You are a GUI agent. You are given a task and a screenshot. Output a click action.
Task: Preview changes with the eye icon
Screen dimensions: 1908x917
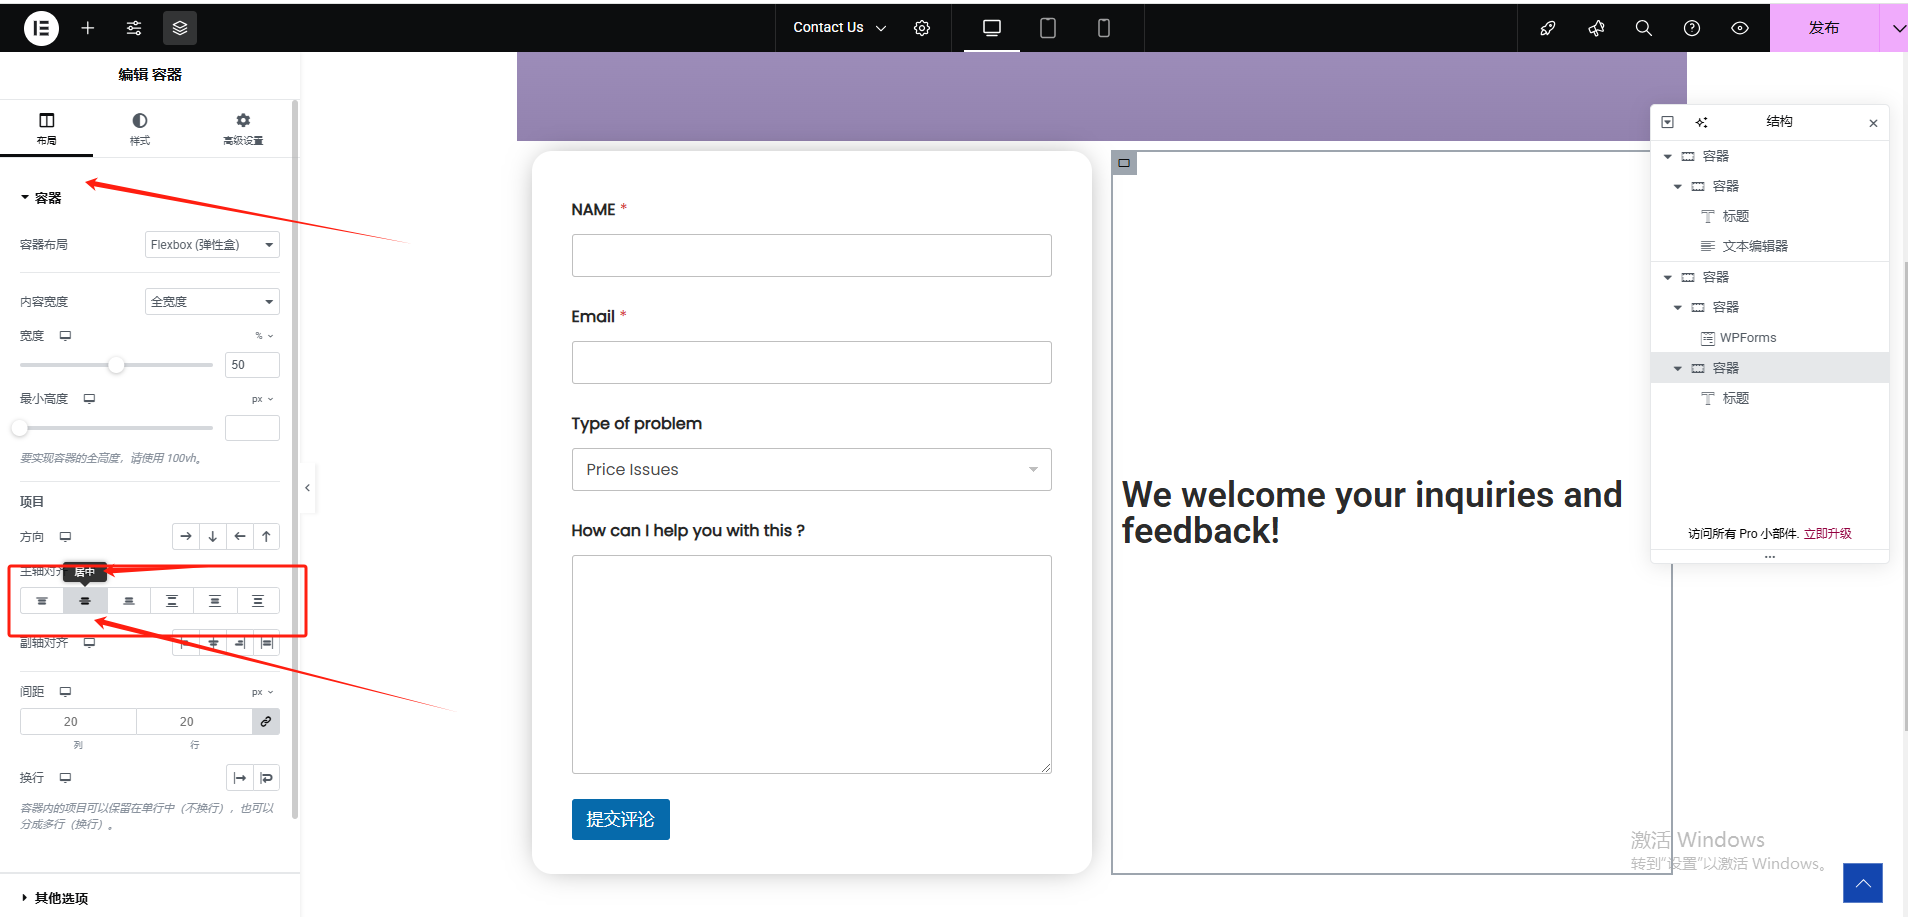coord(1739,28)
